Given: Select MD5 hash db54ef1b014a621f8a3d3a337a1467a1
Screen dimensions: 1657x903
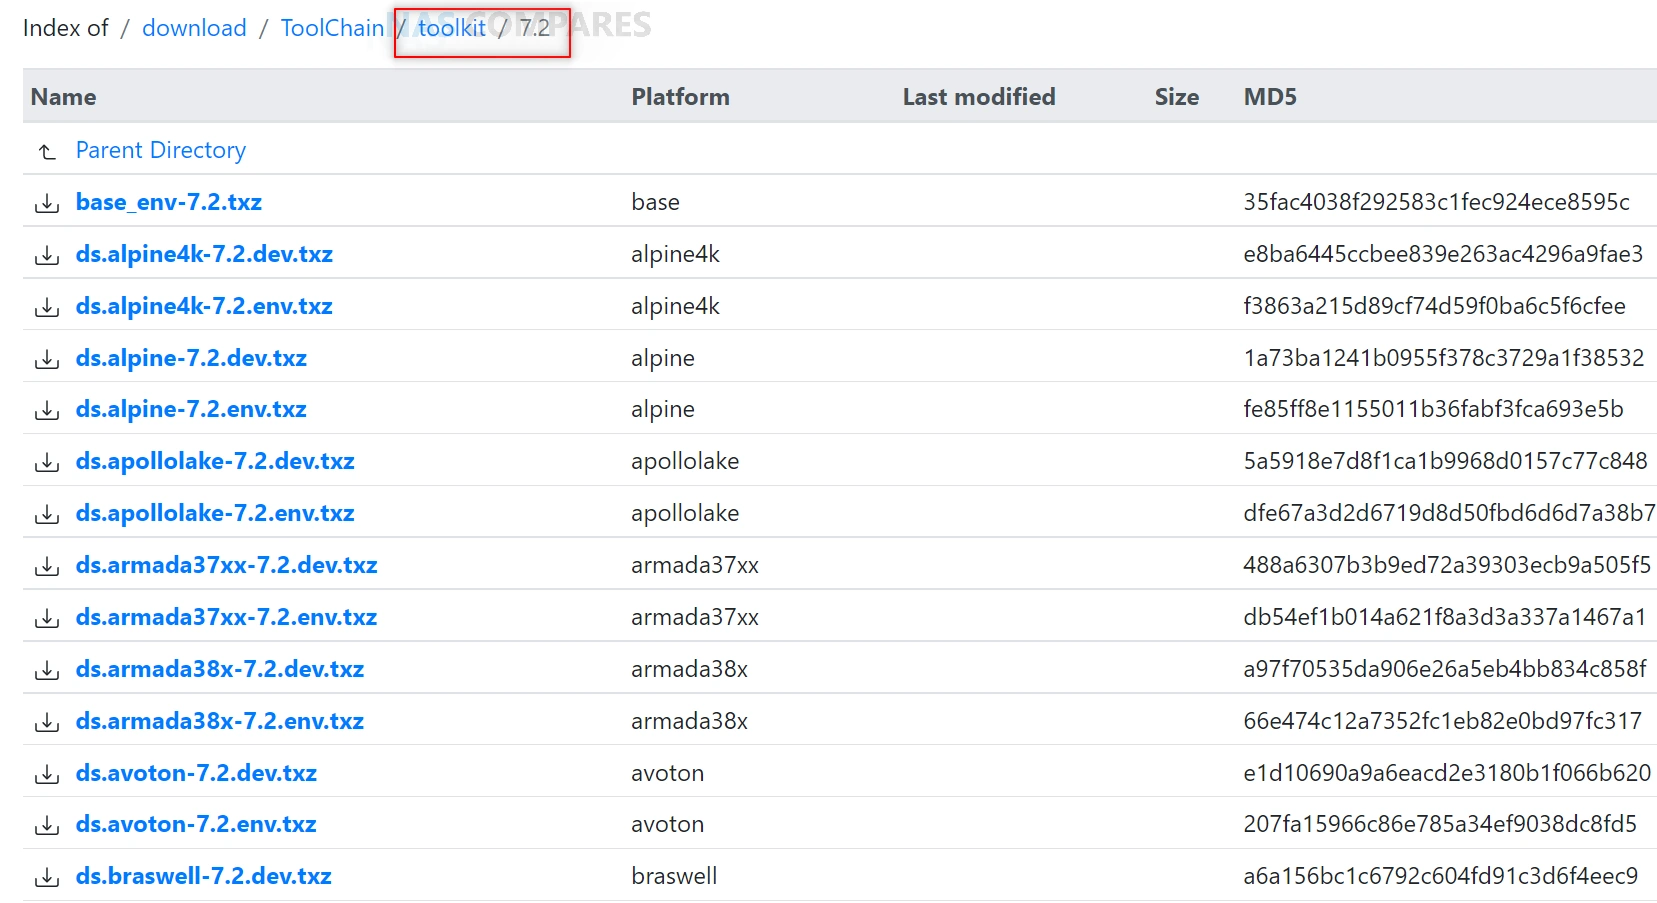Looking at the screenshot, I should (1445, 617).
